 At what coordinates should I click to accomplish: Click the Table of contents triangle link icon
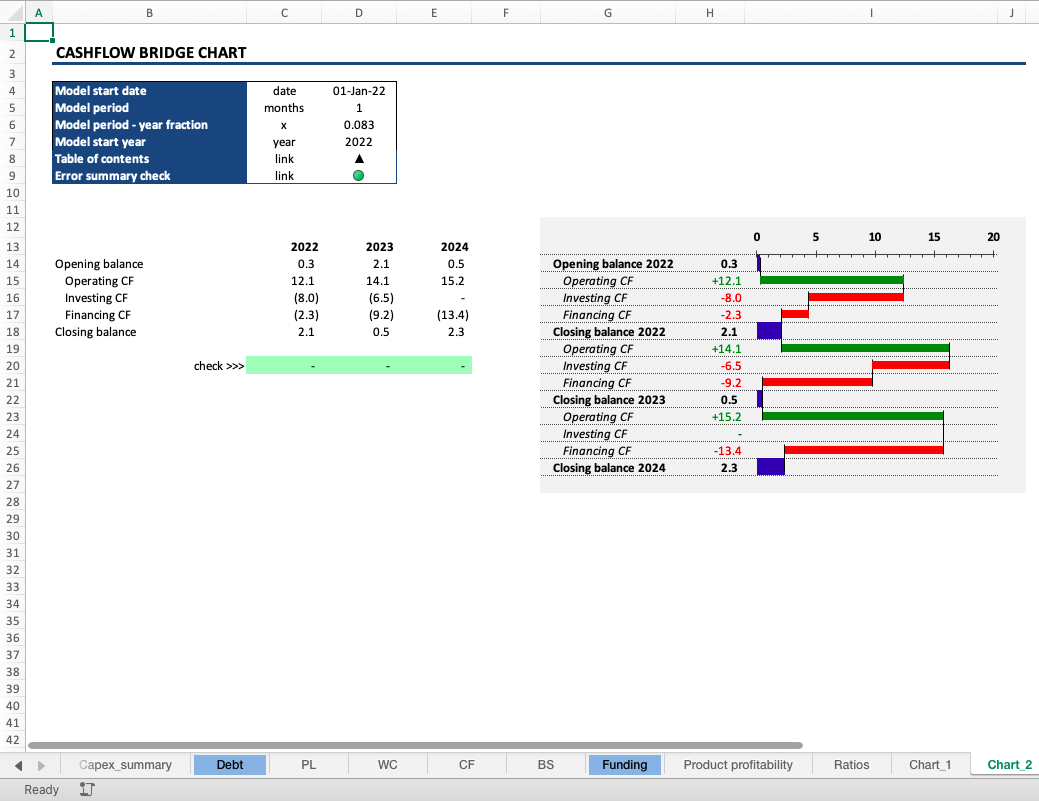359,158
